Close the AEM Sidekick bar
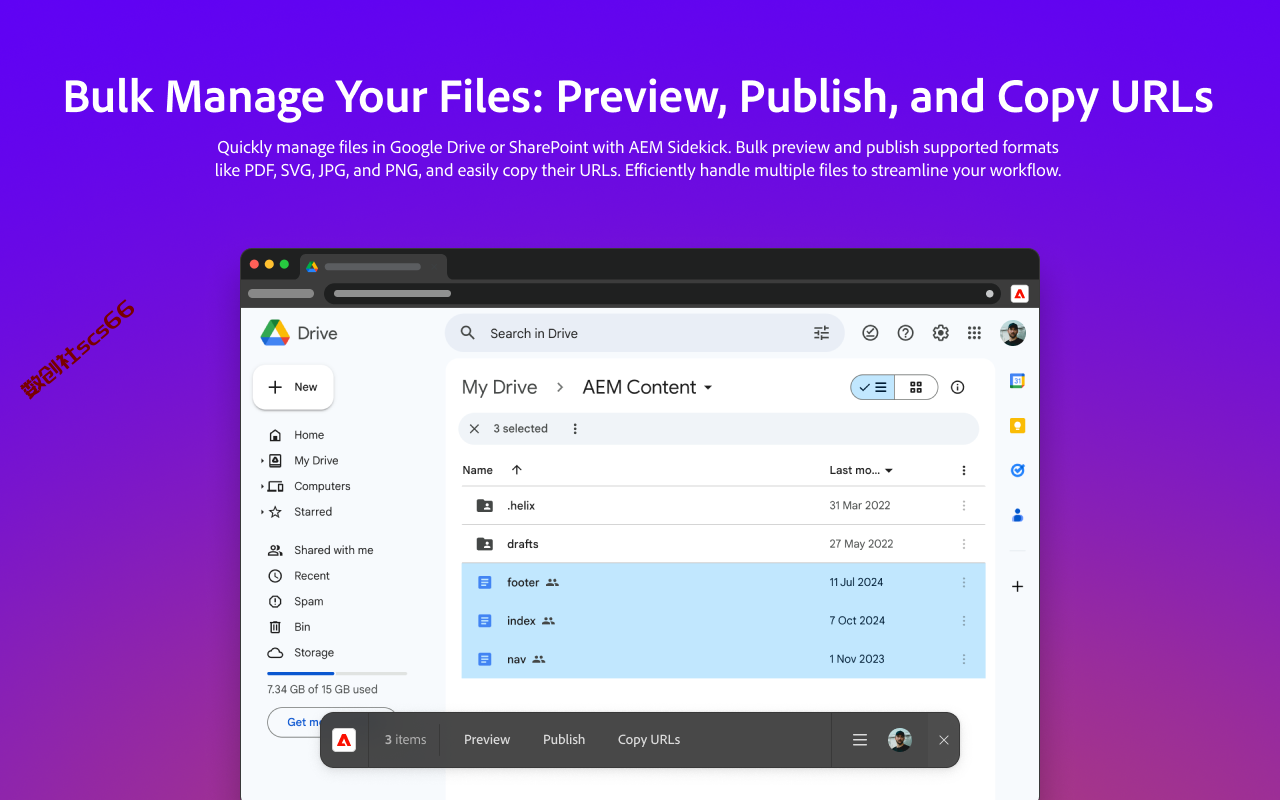 943,740
